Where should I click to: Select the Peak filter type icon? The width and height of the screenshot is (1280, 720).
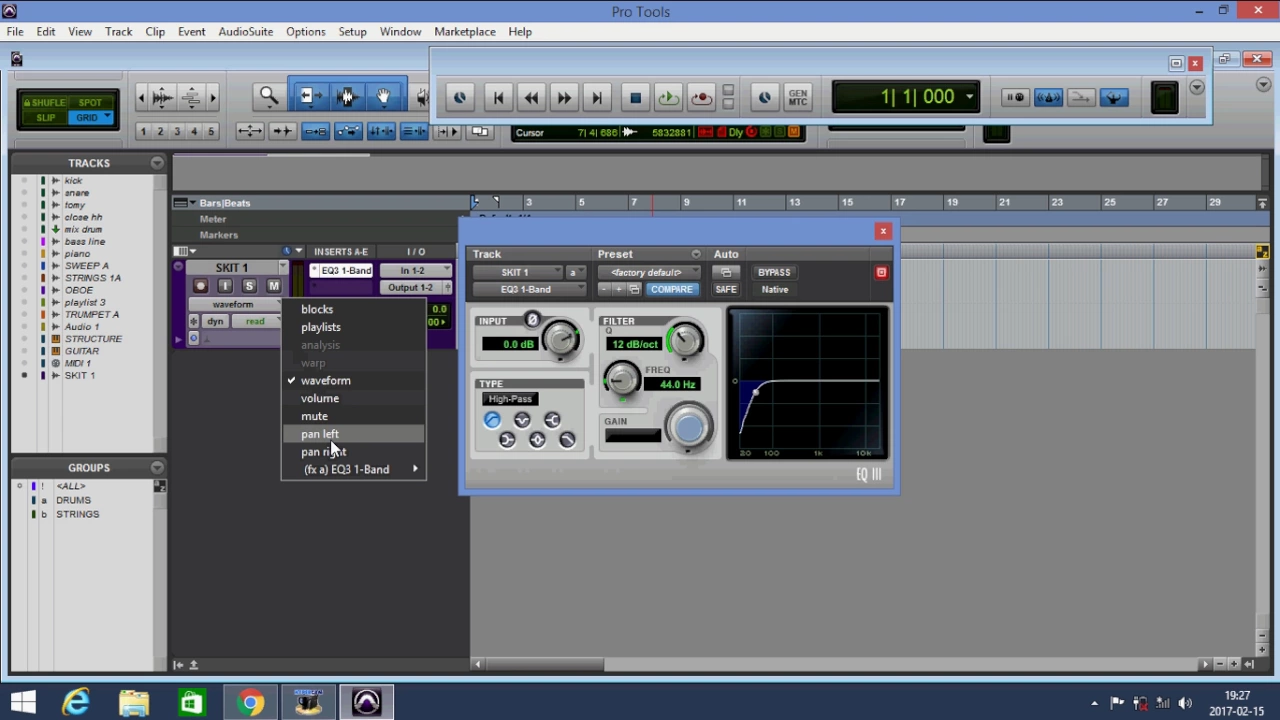[537, 440]
